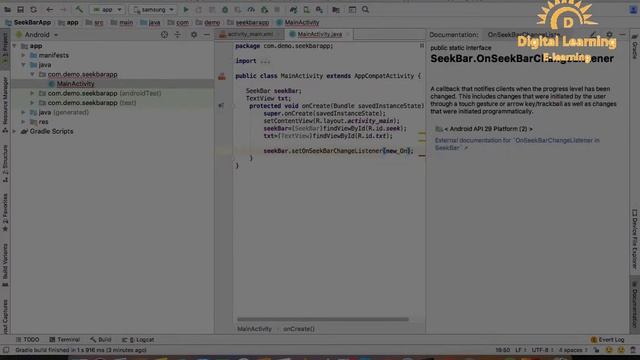Viewport: 640px width, 360px height.
Task: Click Android API 29 Platform link
Action: [x=488, y=129]
